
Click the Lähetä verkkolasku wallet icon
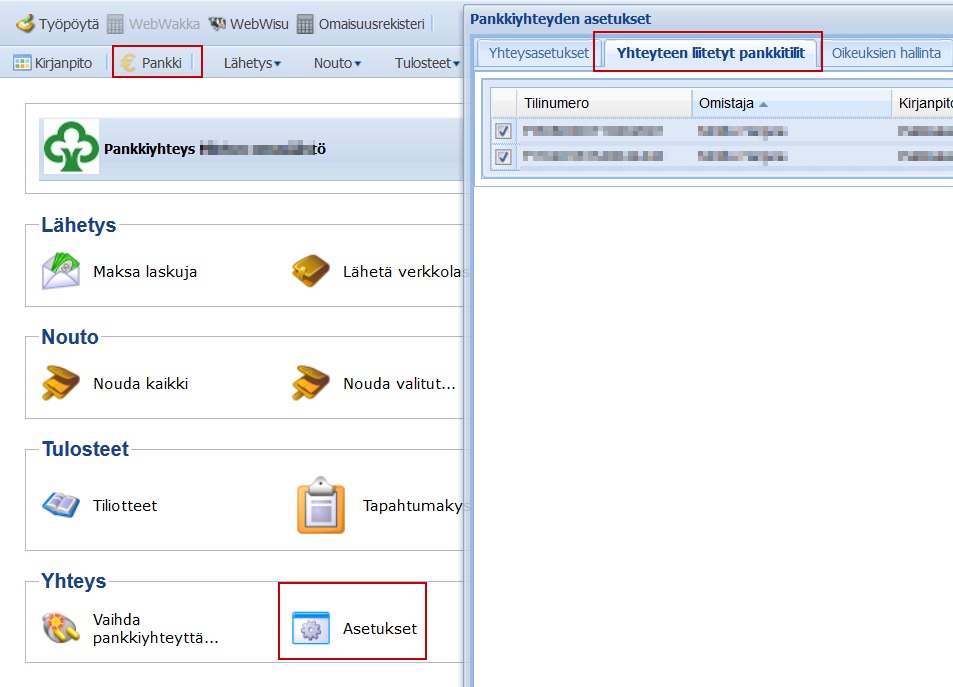click(x=311, y=271)
